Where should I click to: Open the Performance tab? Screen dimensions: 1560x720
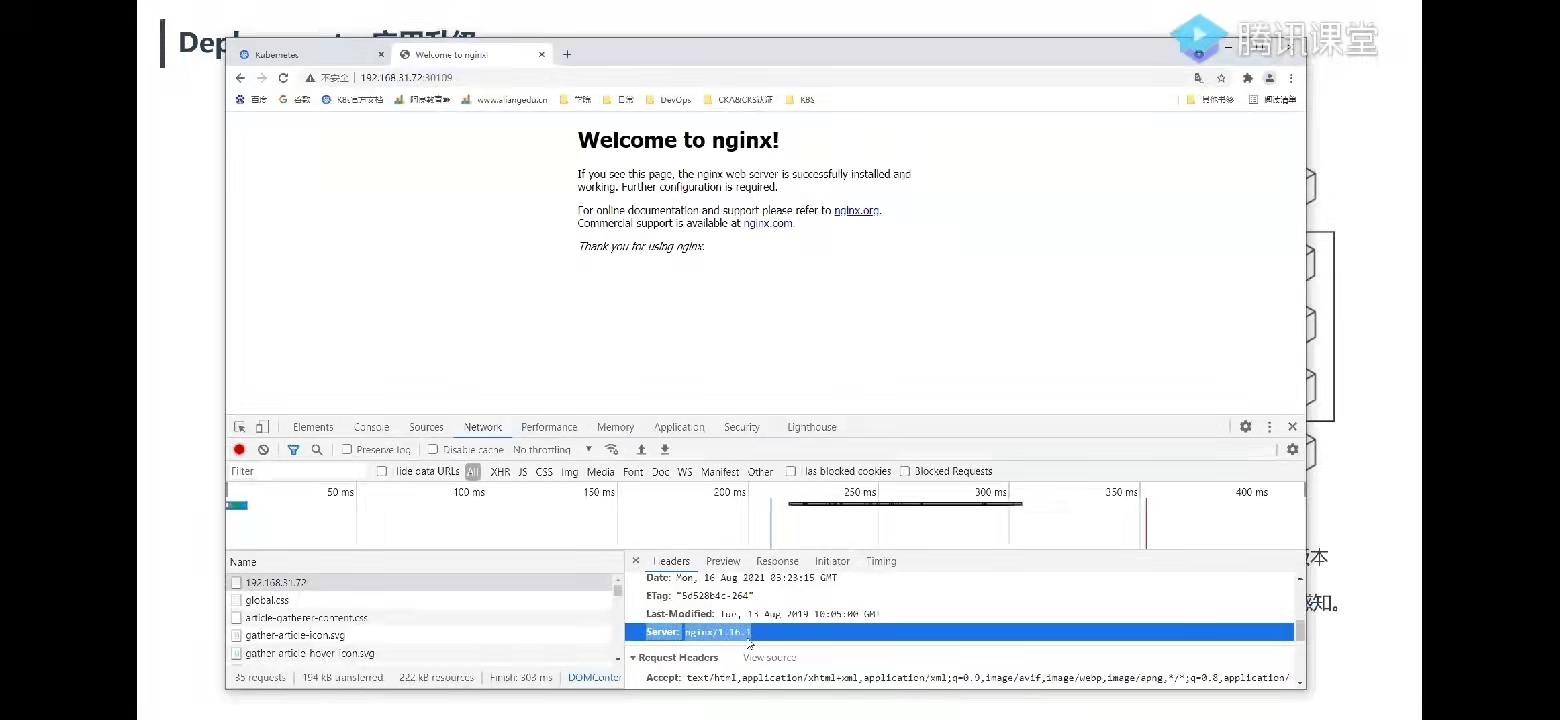click(549, 427)
